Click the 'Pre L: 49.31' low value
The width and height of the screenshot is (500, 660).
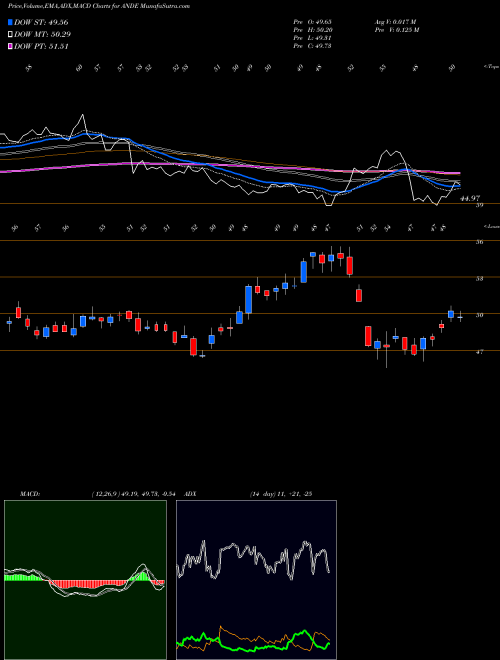point(313,38)
